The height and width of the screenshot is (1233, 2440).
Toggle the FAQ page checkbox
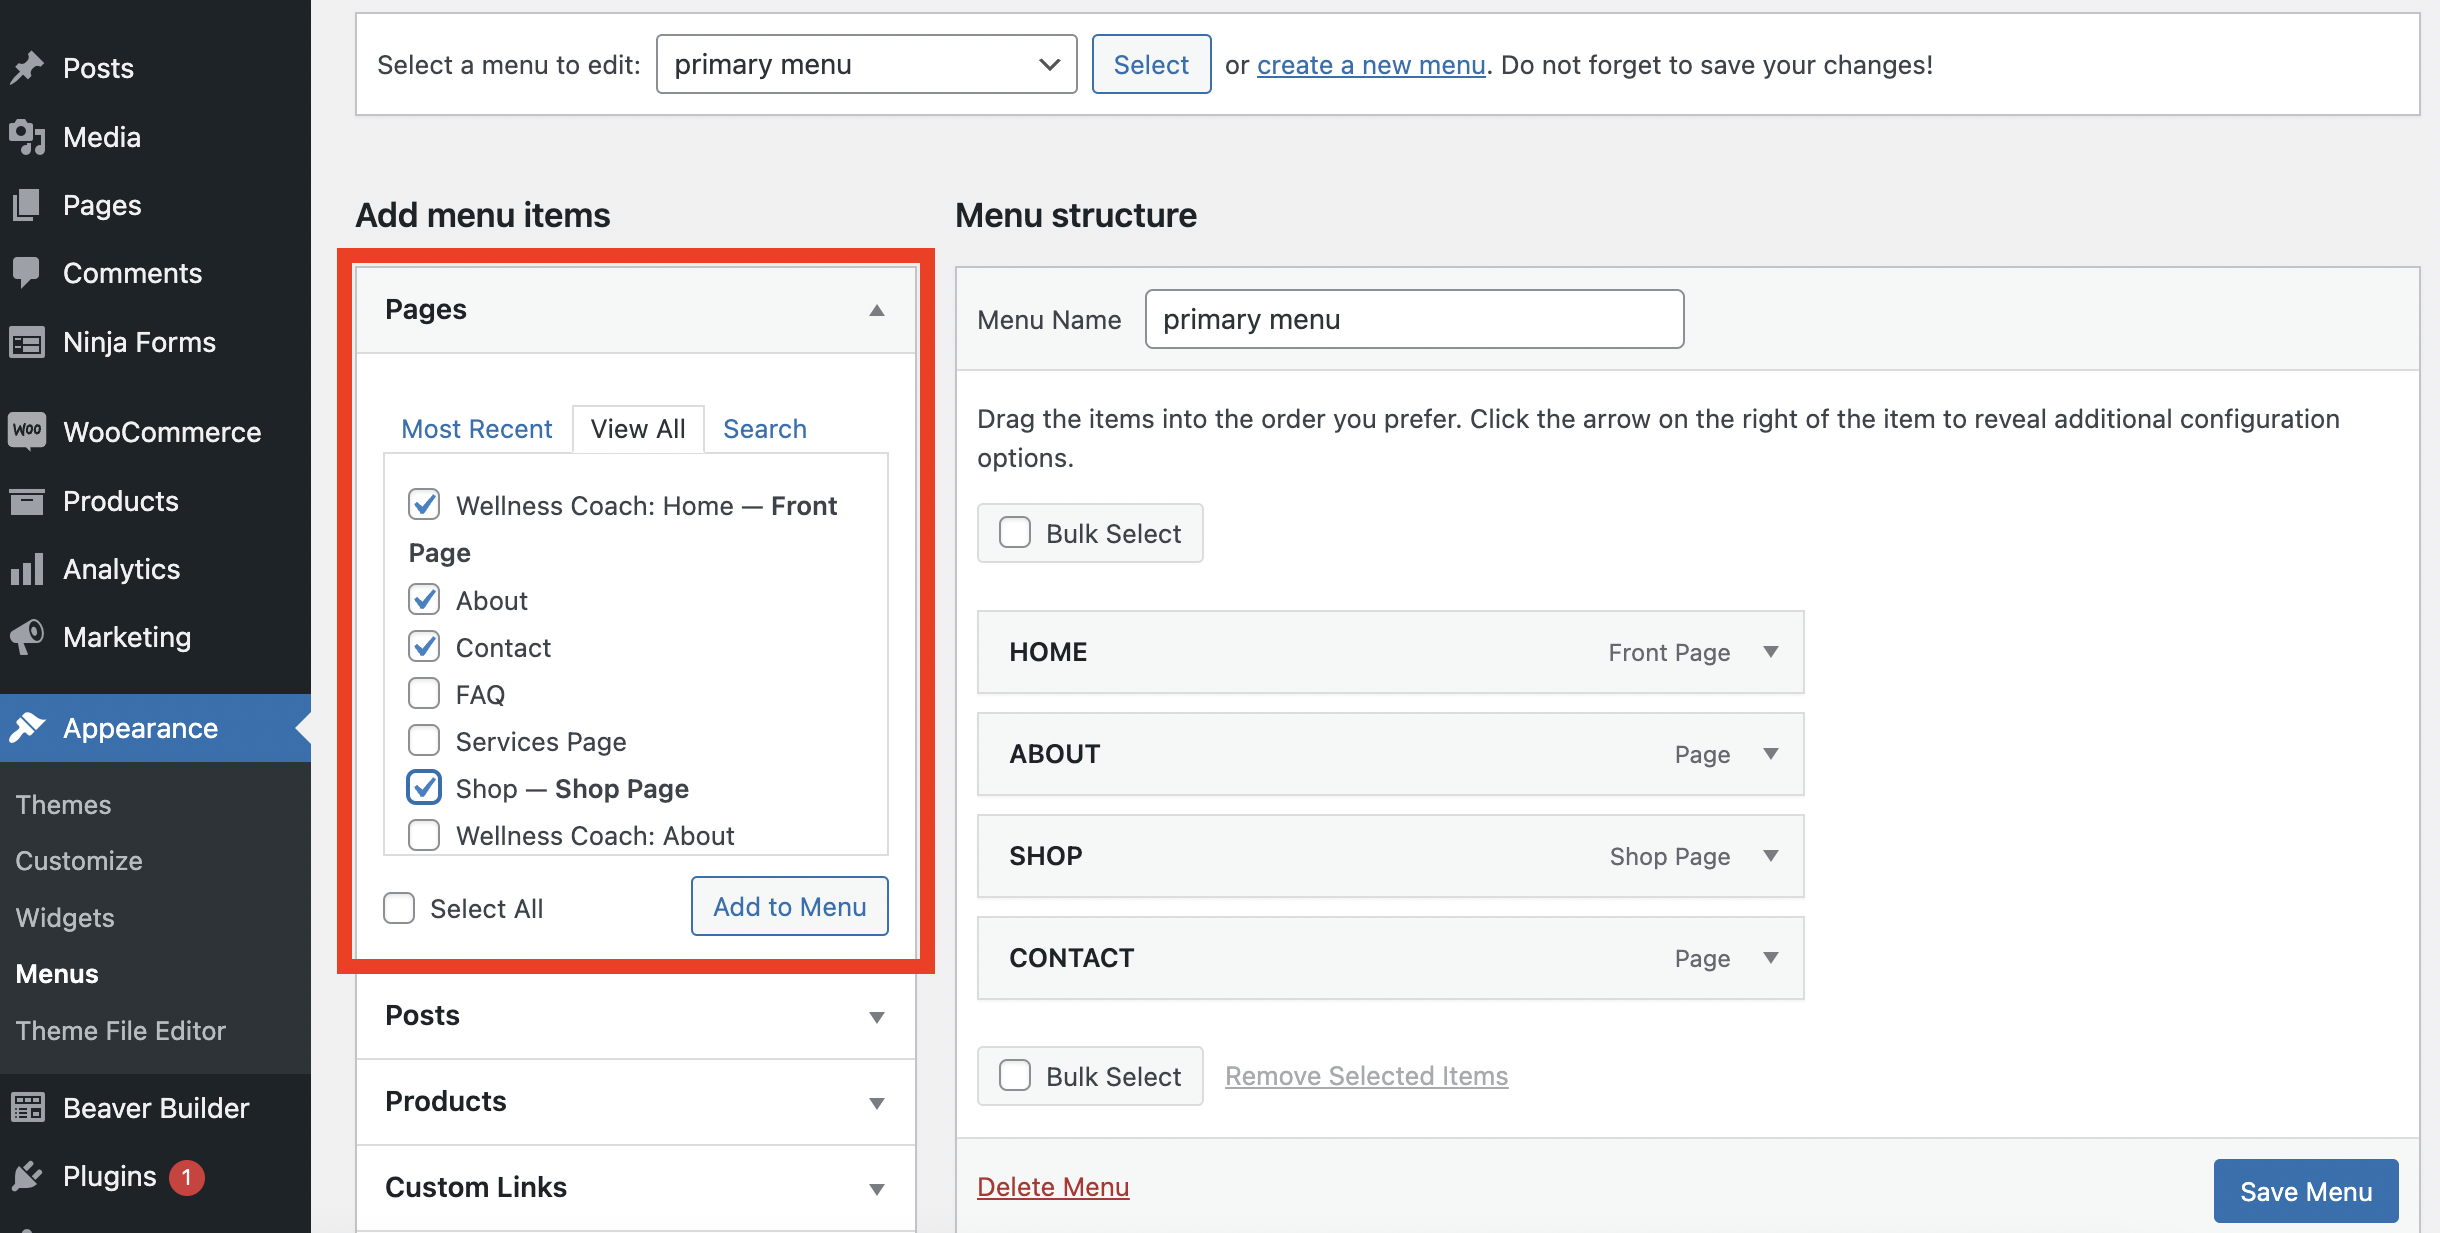424,692
